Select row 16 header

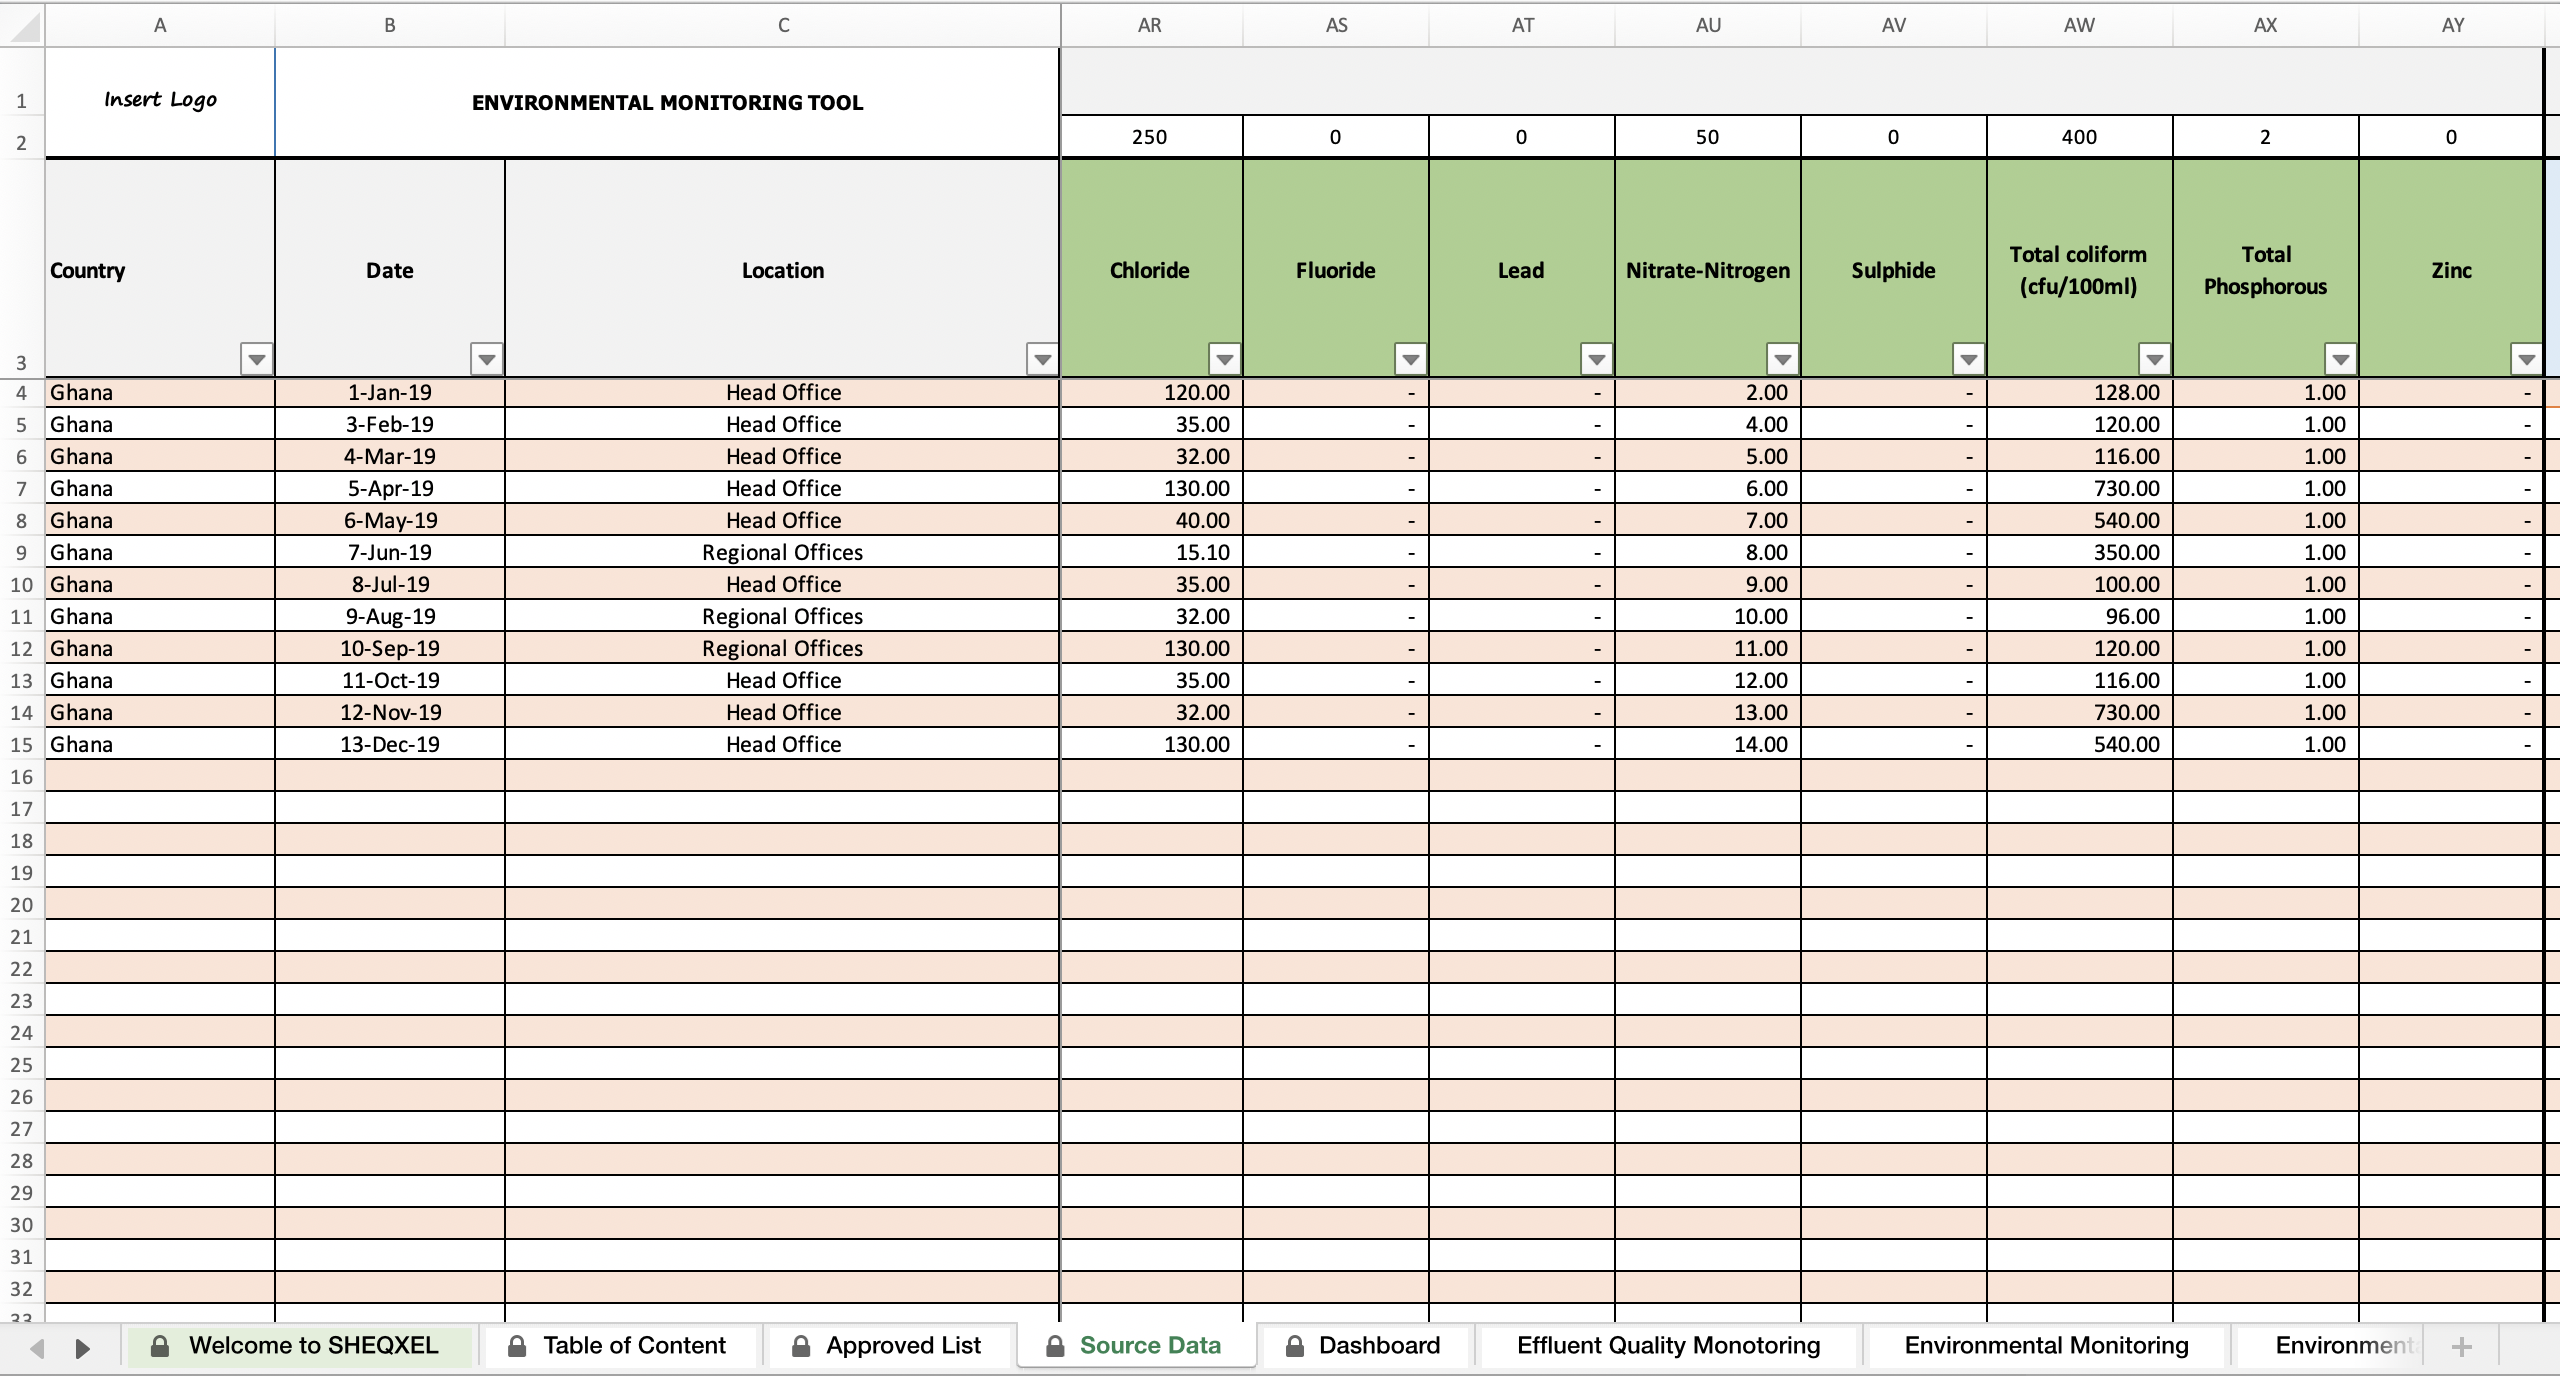pos(22,777)
